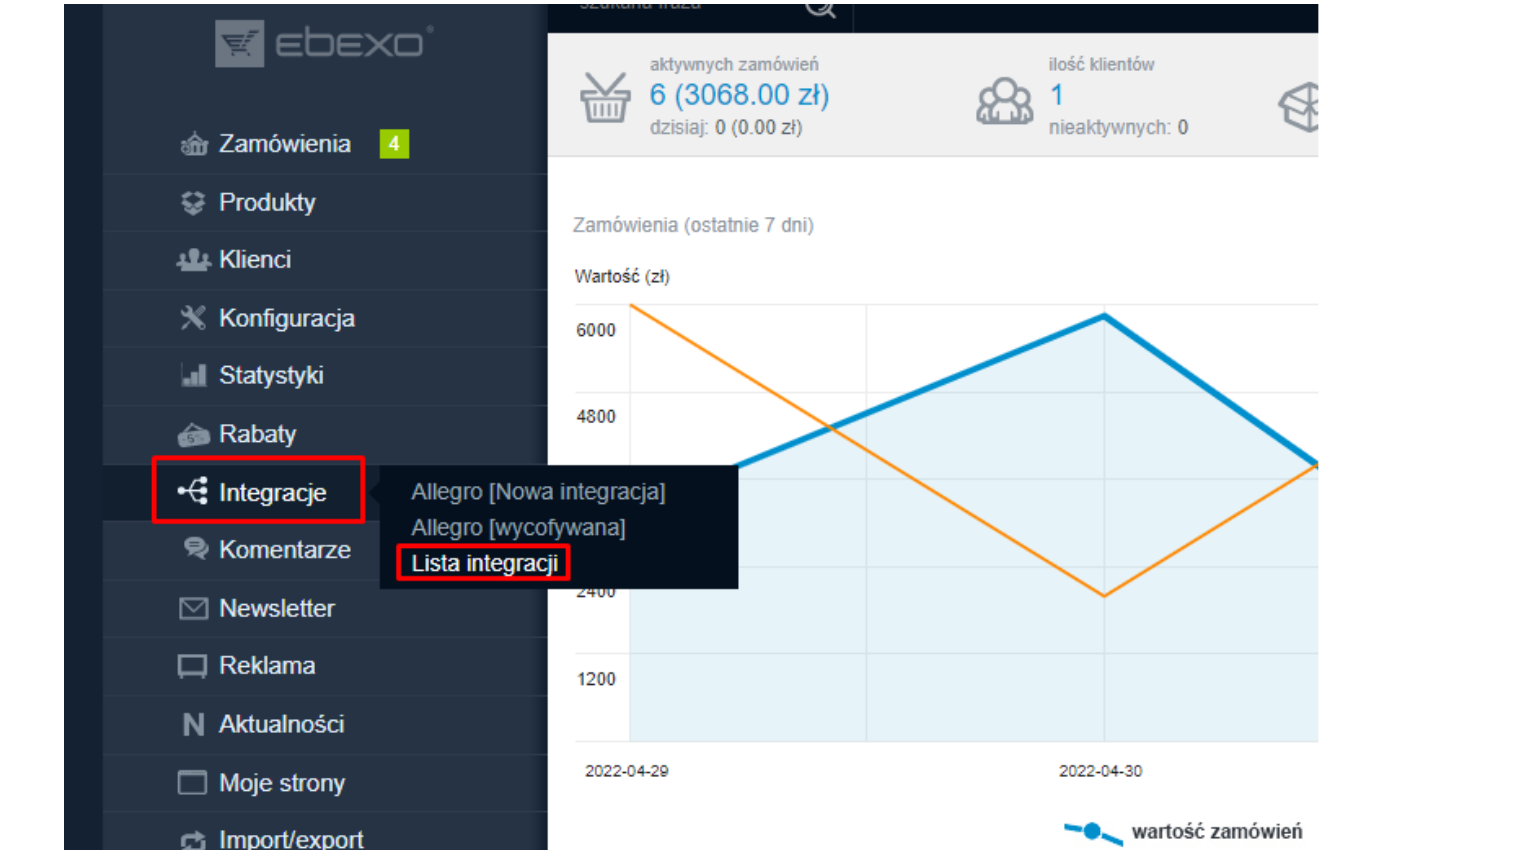This screenshot has height=850, width=1516.
Task: Choose Allegro [Nowa integracja] submenu entry
Action: tap(538, 492)
